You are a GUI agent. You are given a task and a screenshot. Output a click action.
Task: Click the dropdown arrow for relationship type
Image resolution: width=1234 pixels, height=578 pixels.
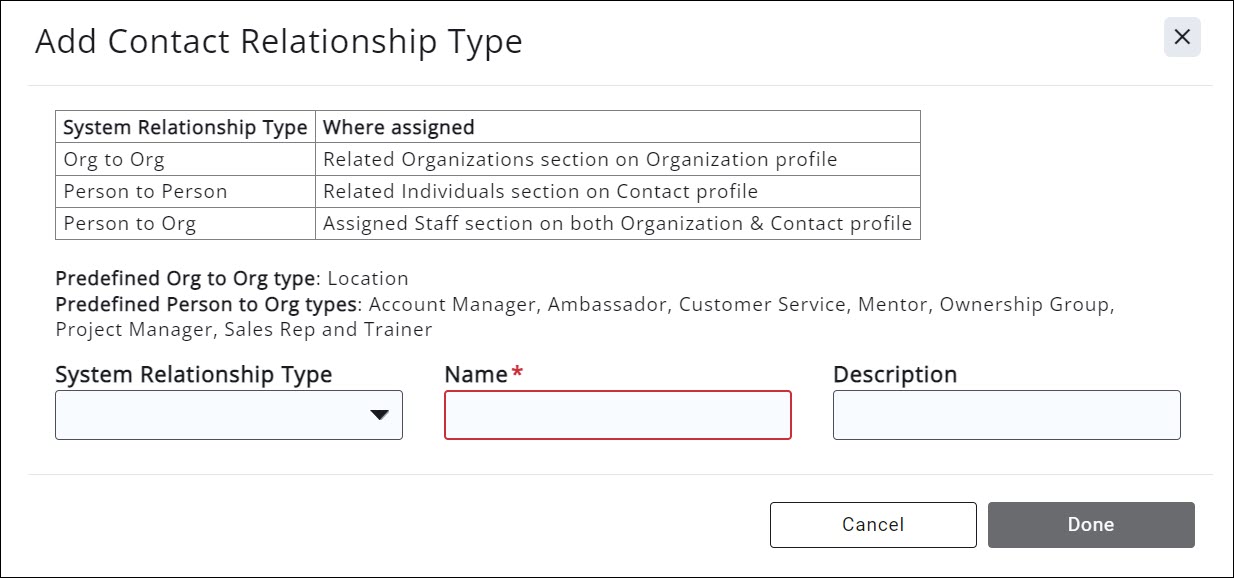[x=379, y=415]
